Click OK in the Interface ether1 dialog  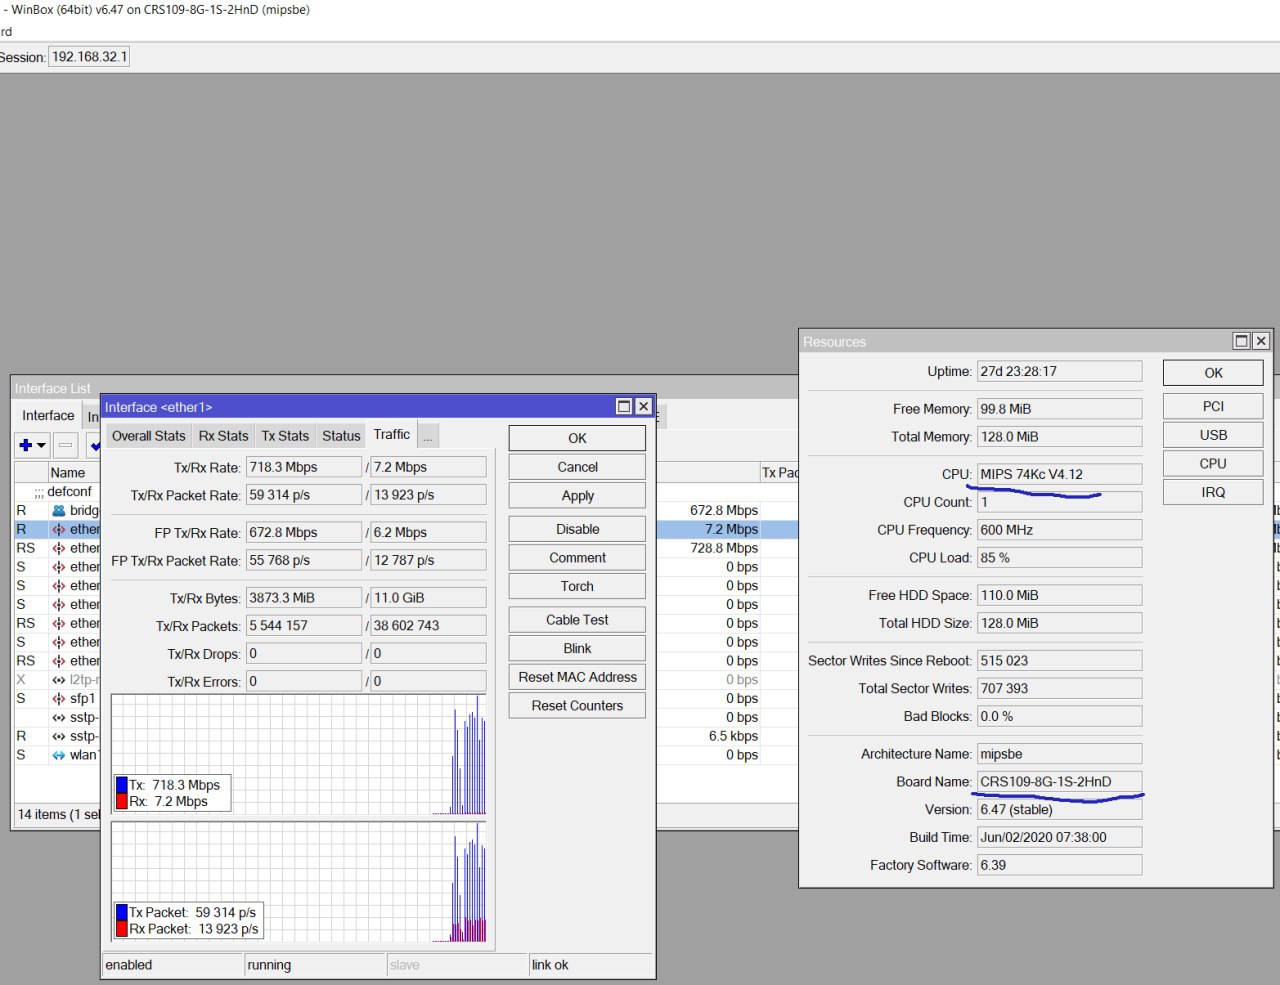pyautogui.click(x=577, y=438)
